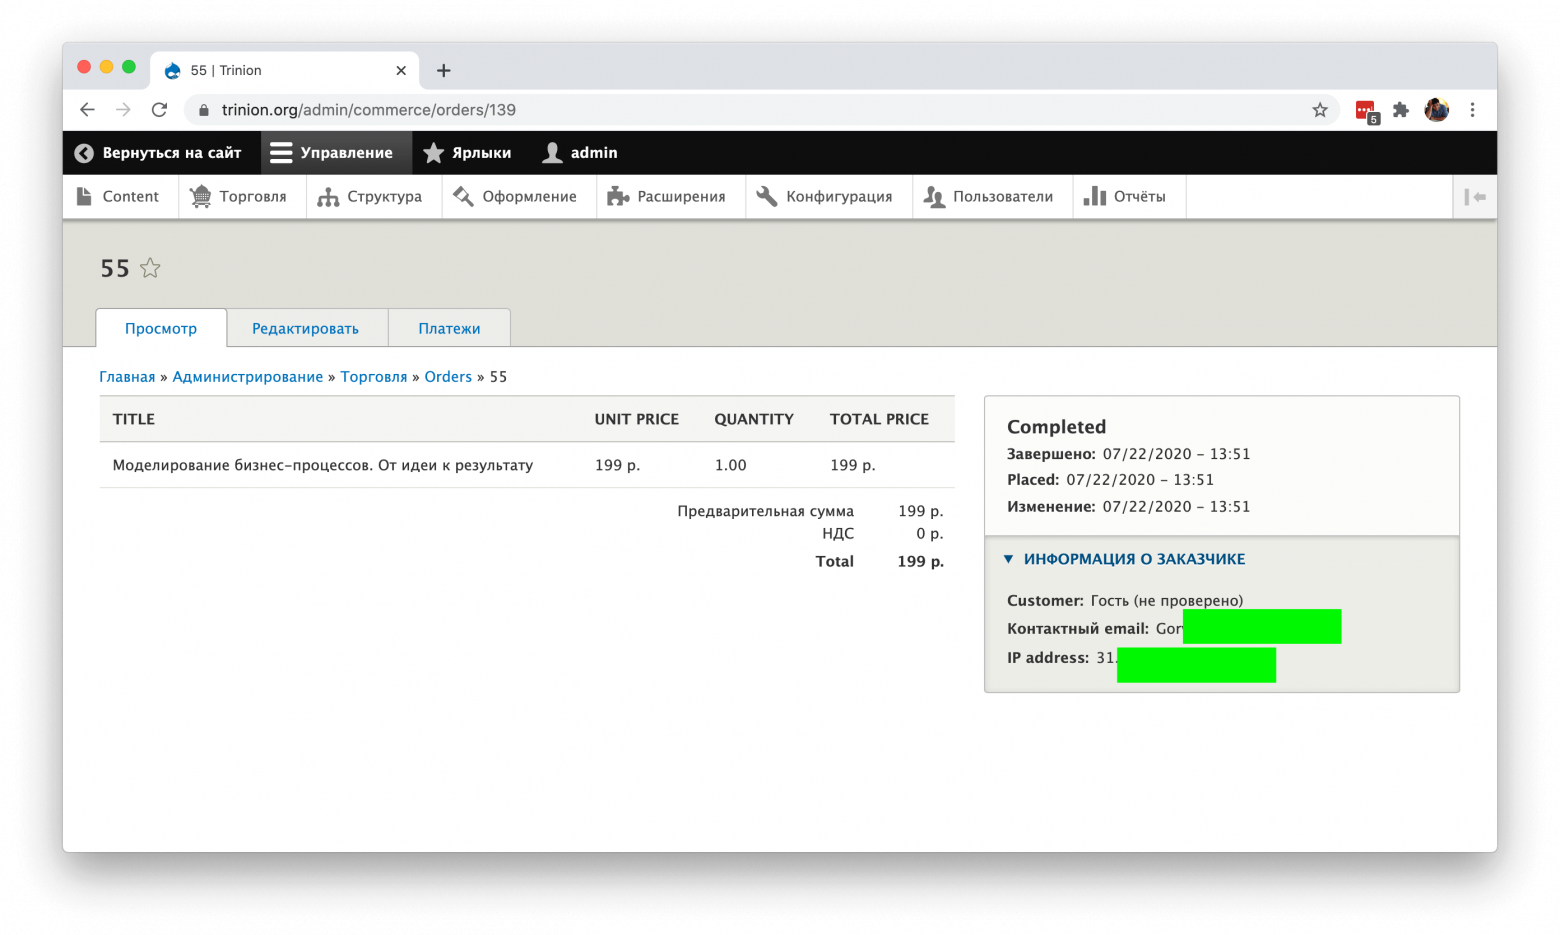Click the 'Completed' order status heading

pos(1056,427)
